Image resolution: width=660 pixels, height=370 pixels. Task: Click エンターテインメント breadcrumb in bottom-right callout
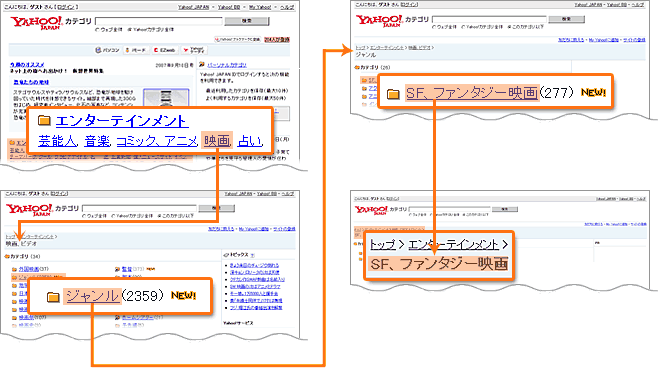pos(453,244)
